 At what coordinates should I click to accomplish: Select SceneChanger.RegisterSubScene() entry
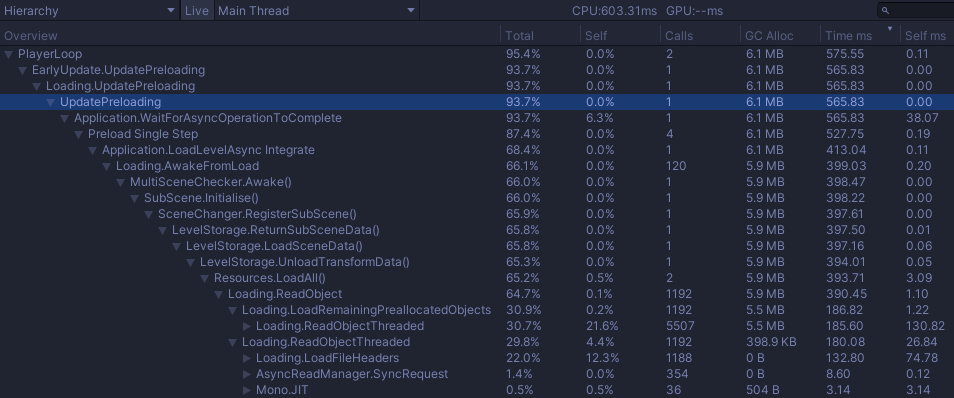(x=257, y=214)
